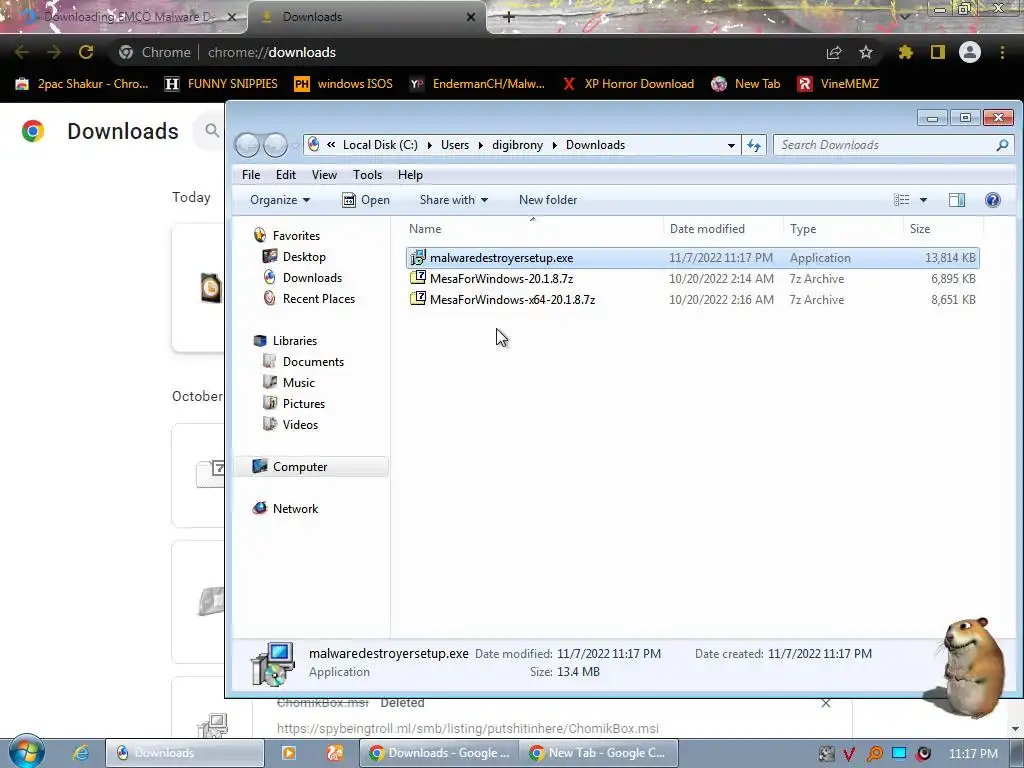Sort by Type column header

tap(844, 229)
